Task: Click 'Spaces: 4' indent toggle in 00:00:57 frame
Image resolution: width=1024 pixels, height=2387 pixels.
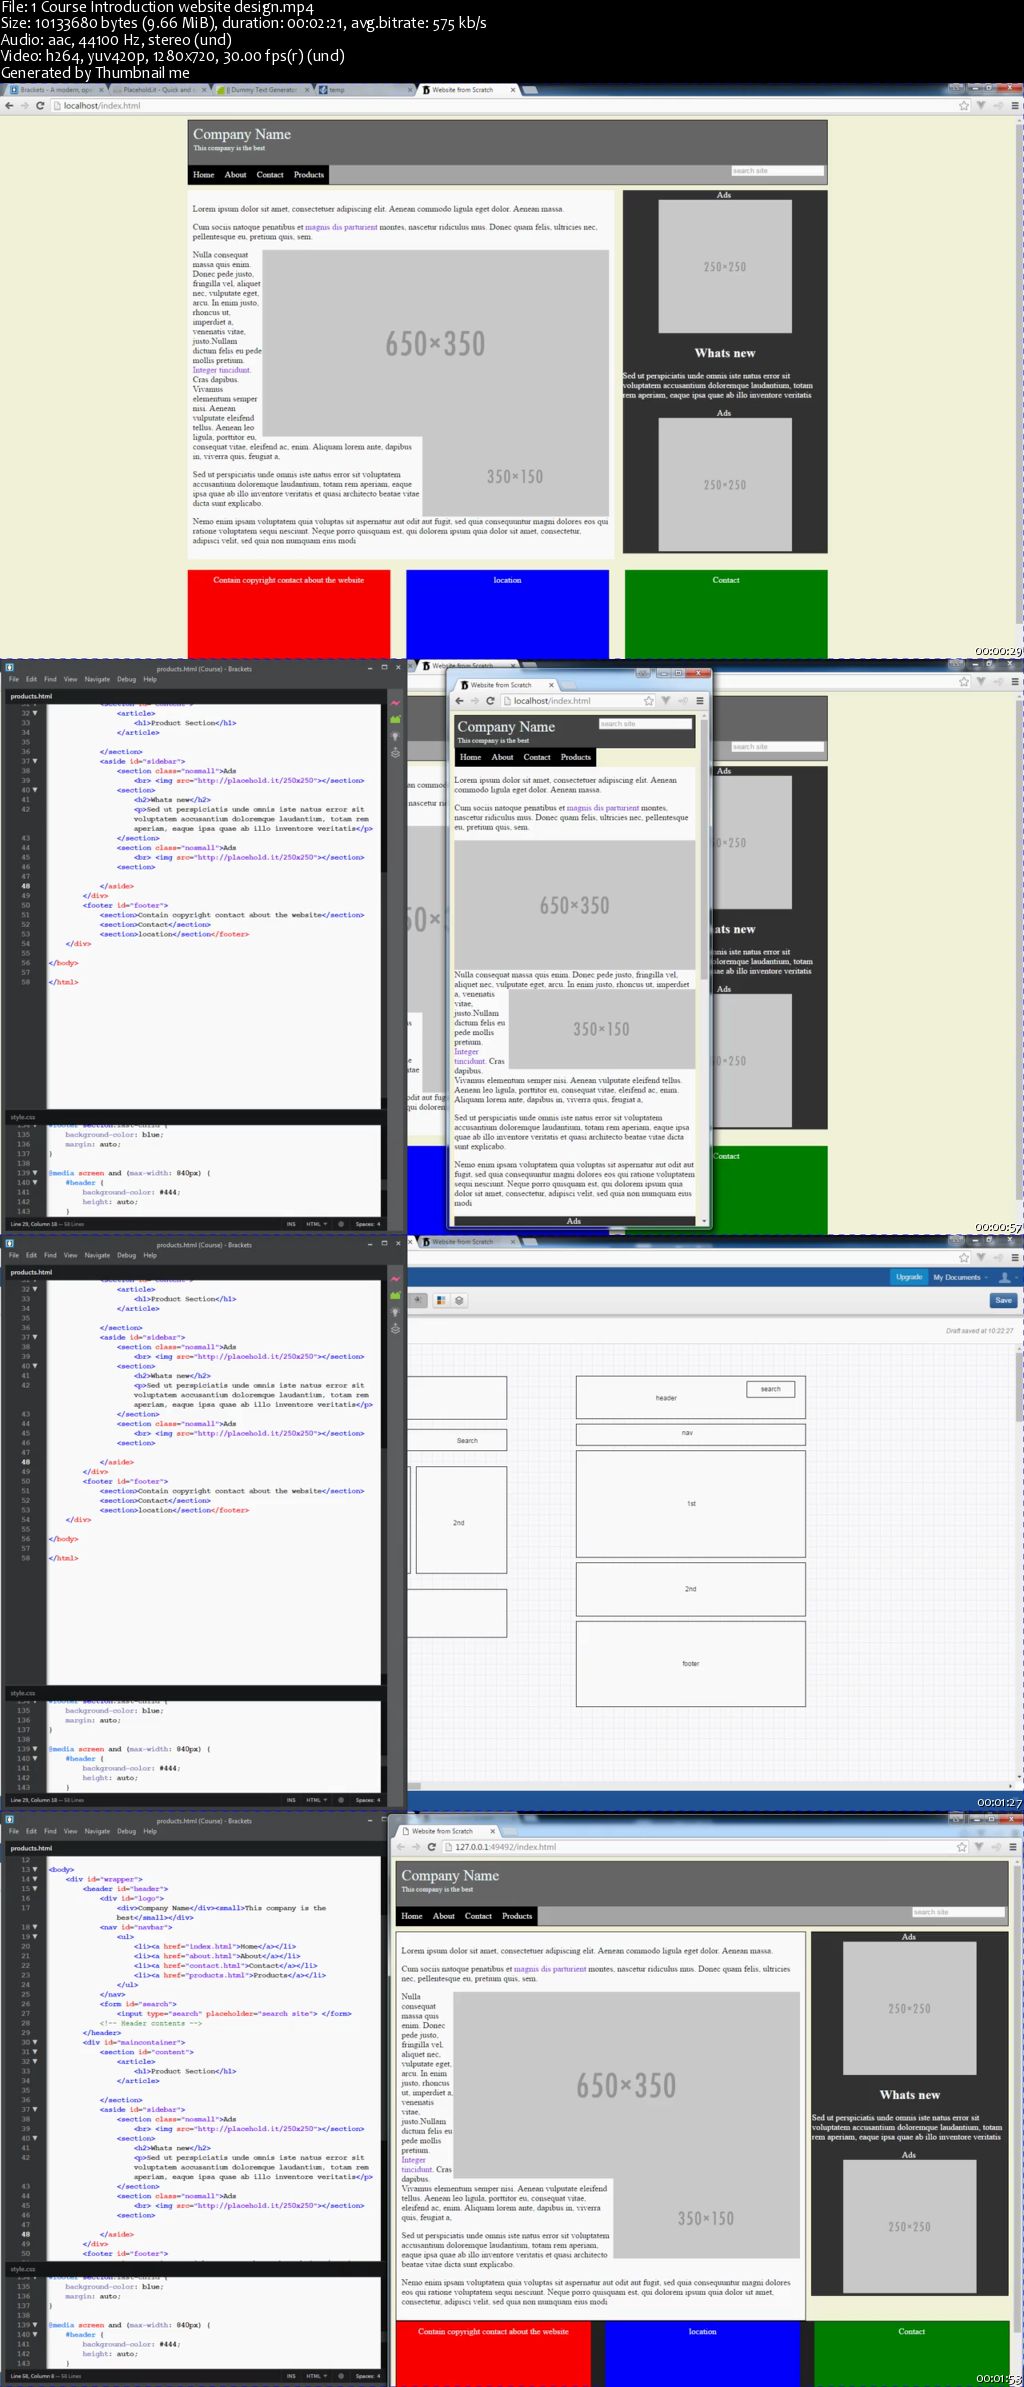Action: click(x=367, y=1224)
